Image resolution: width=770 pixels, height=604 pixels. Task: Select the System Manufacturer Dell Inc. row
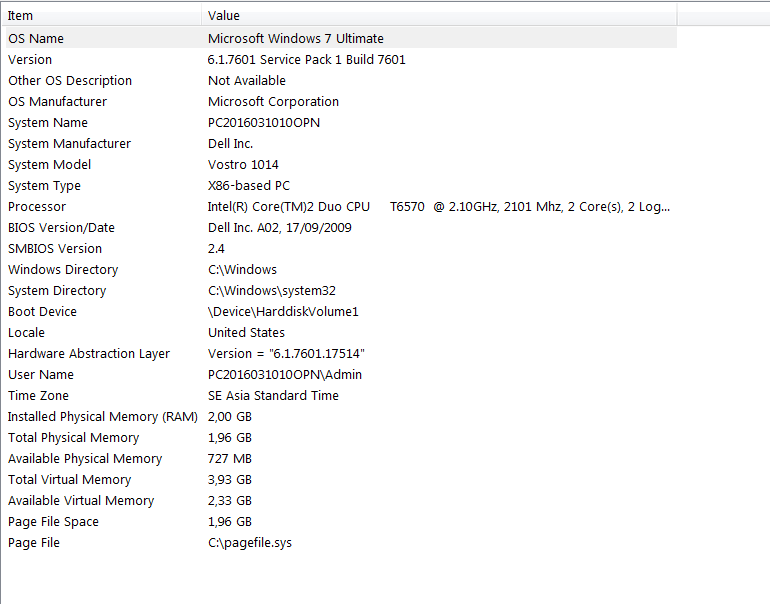click(x=341, y=143)
